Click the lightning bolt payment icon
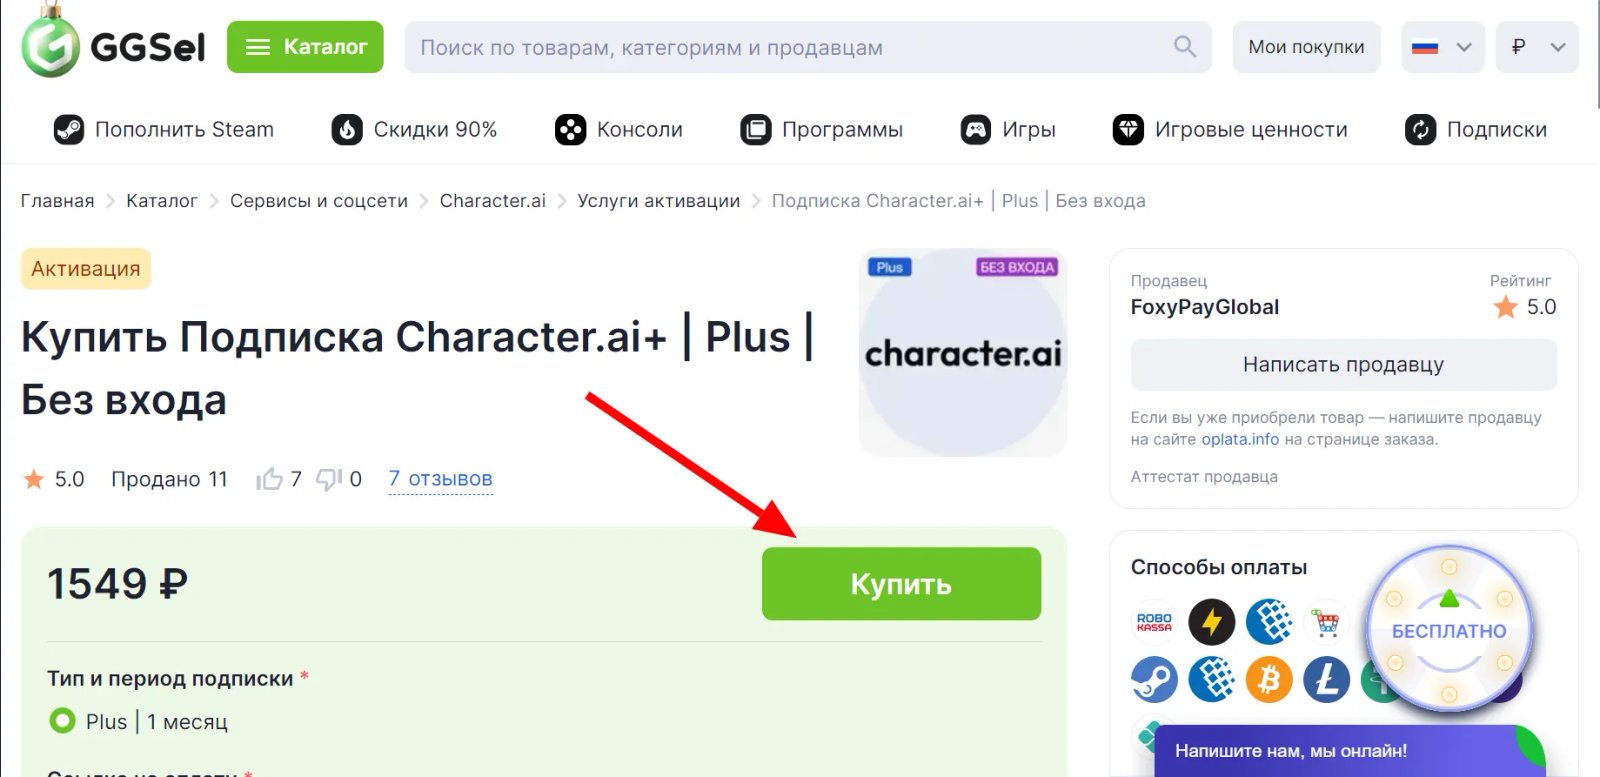 point(1211,621)
